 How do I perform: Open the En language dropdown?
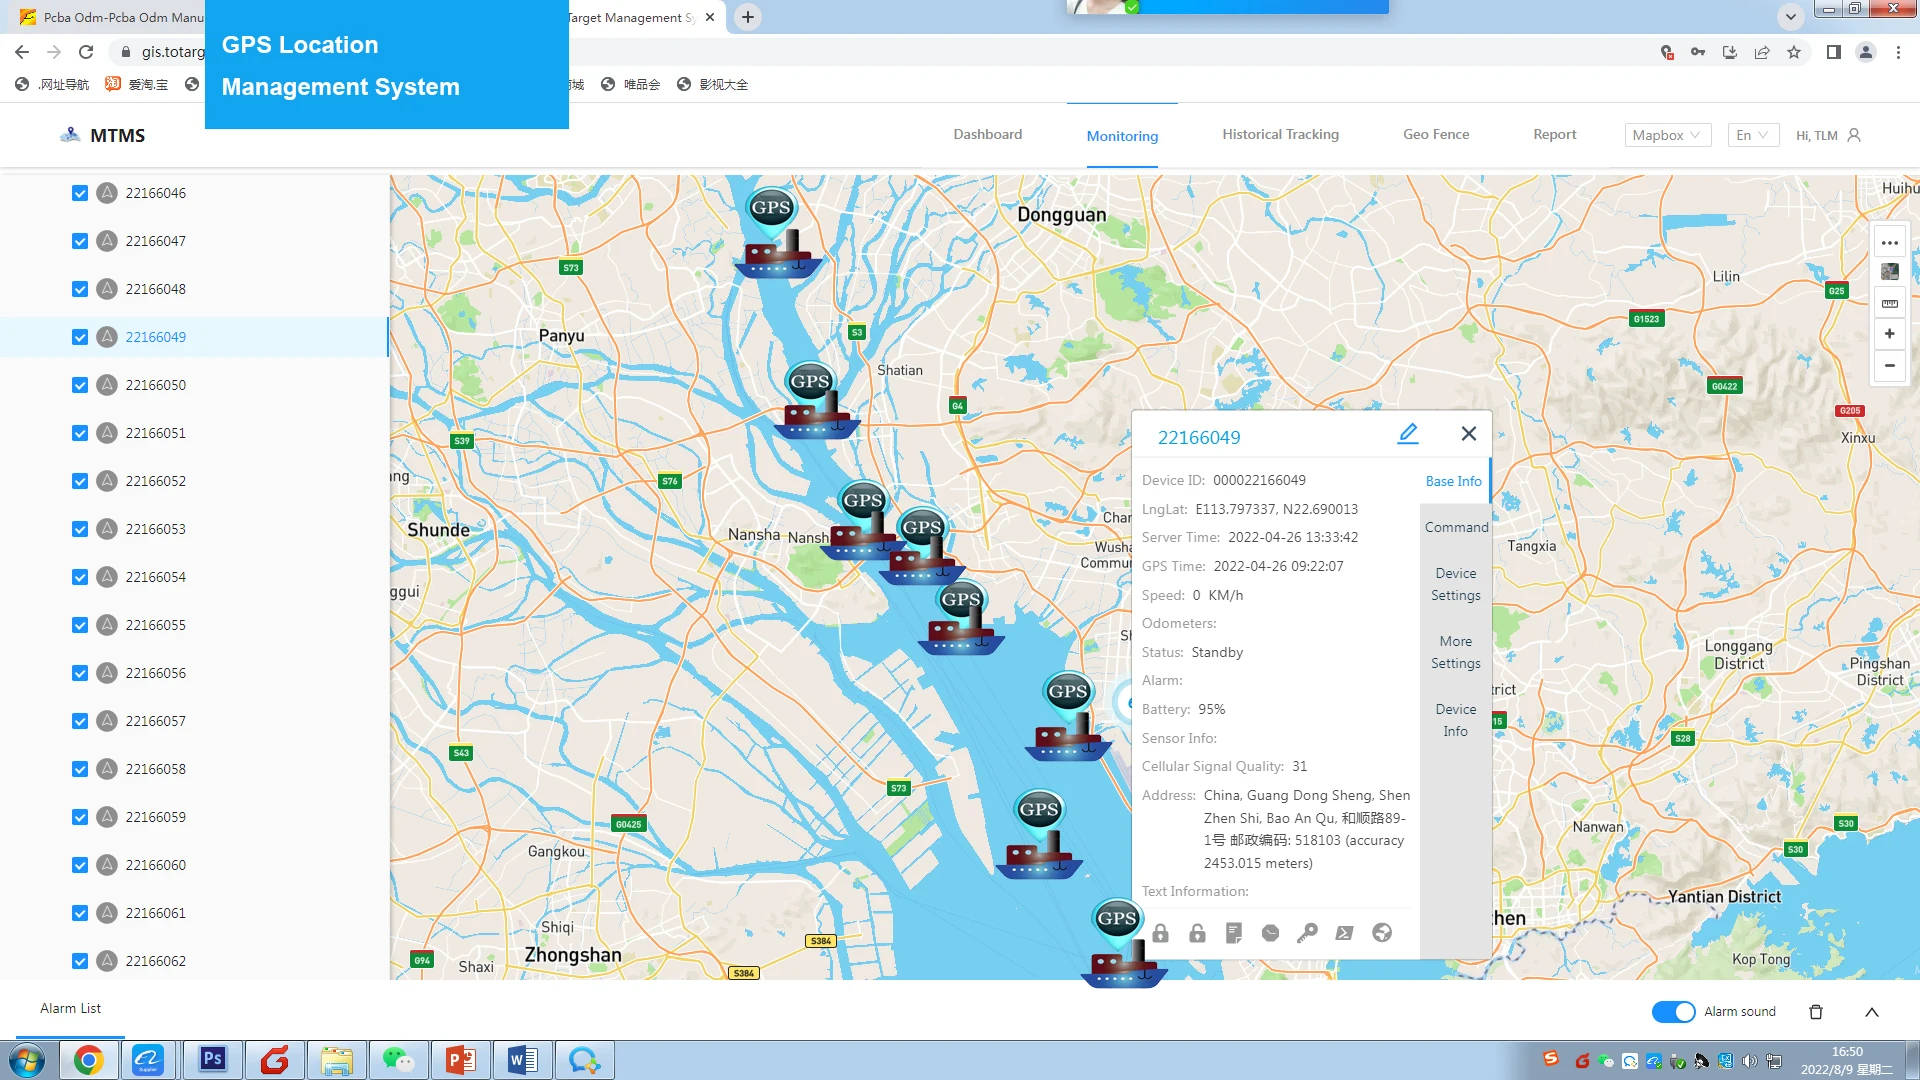click(1752, 135)
